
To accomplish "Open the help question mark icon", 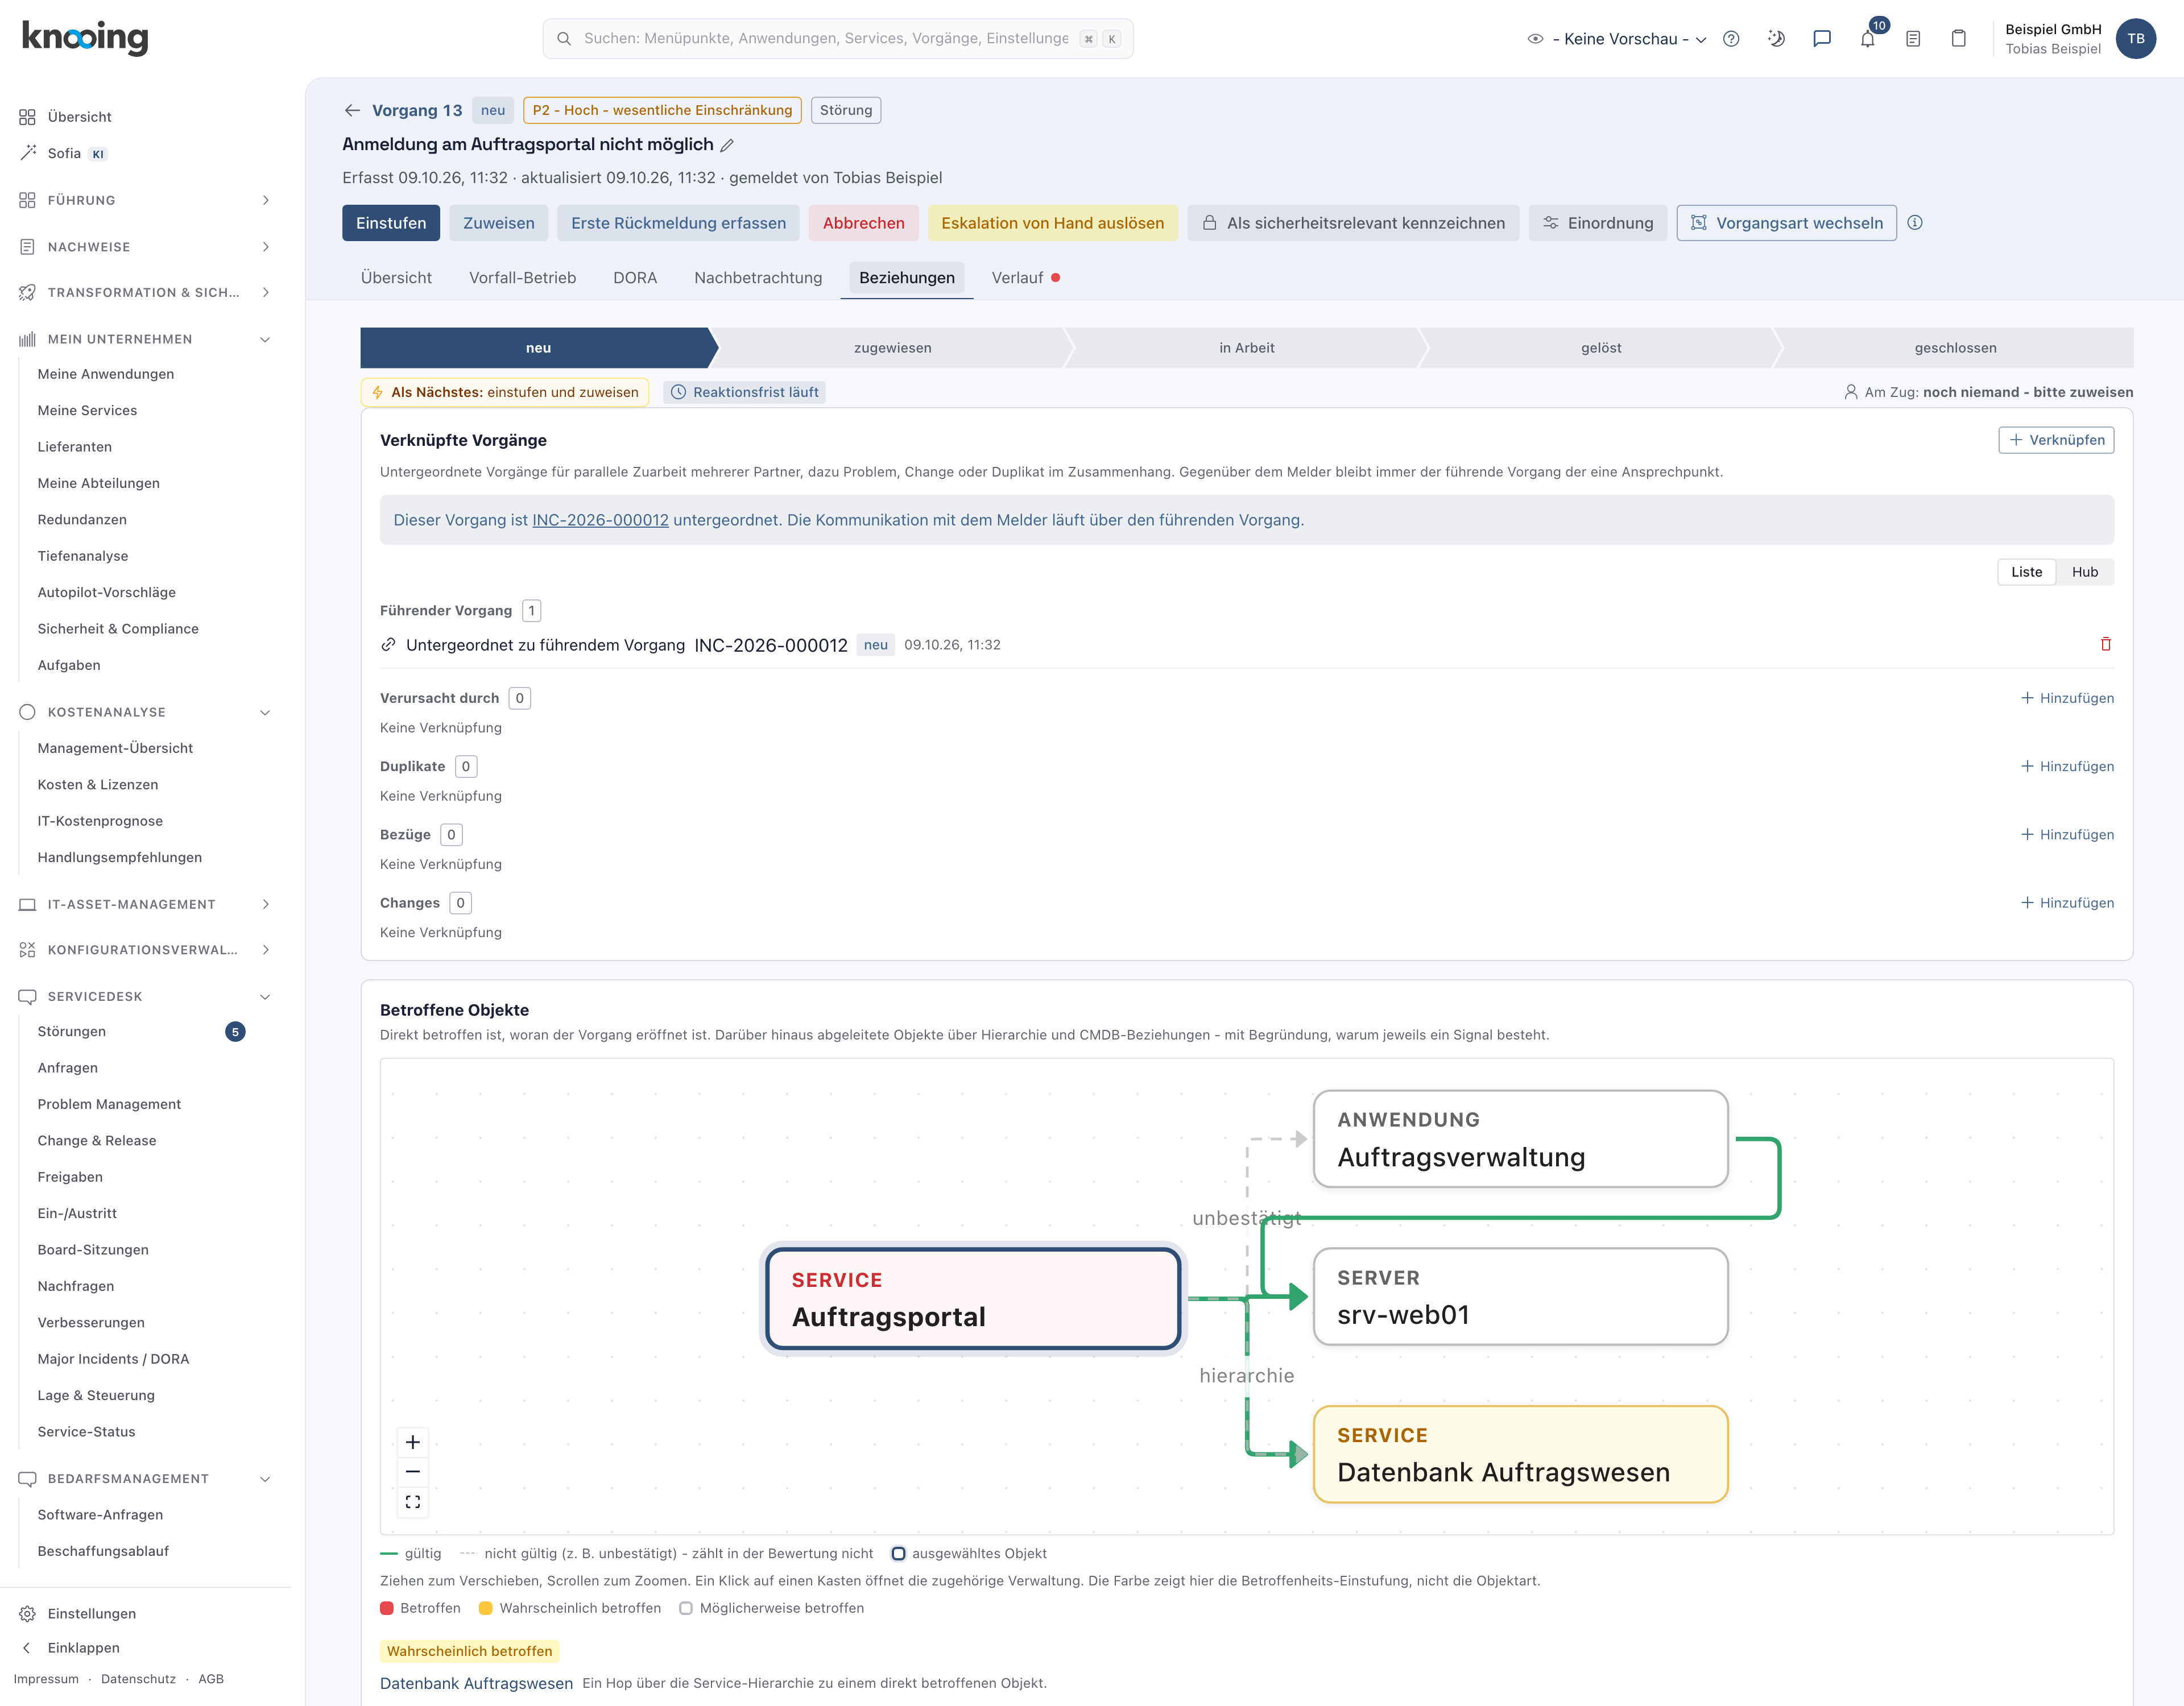I will point(1731,39).
